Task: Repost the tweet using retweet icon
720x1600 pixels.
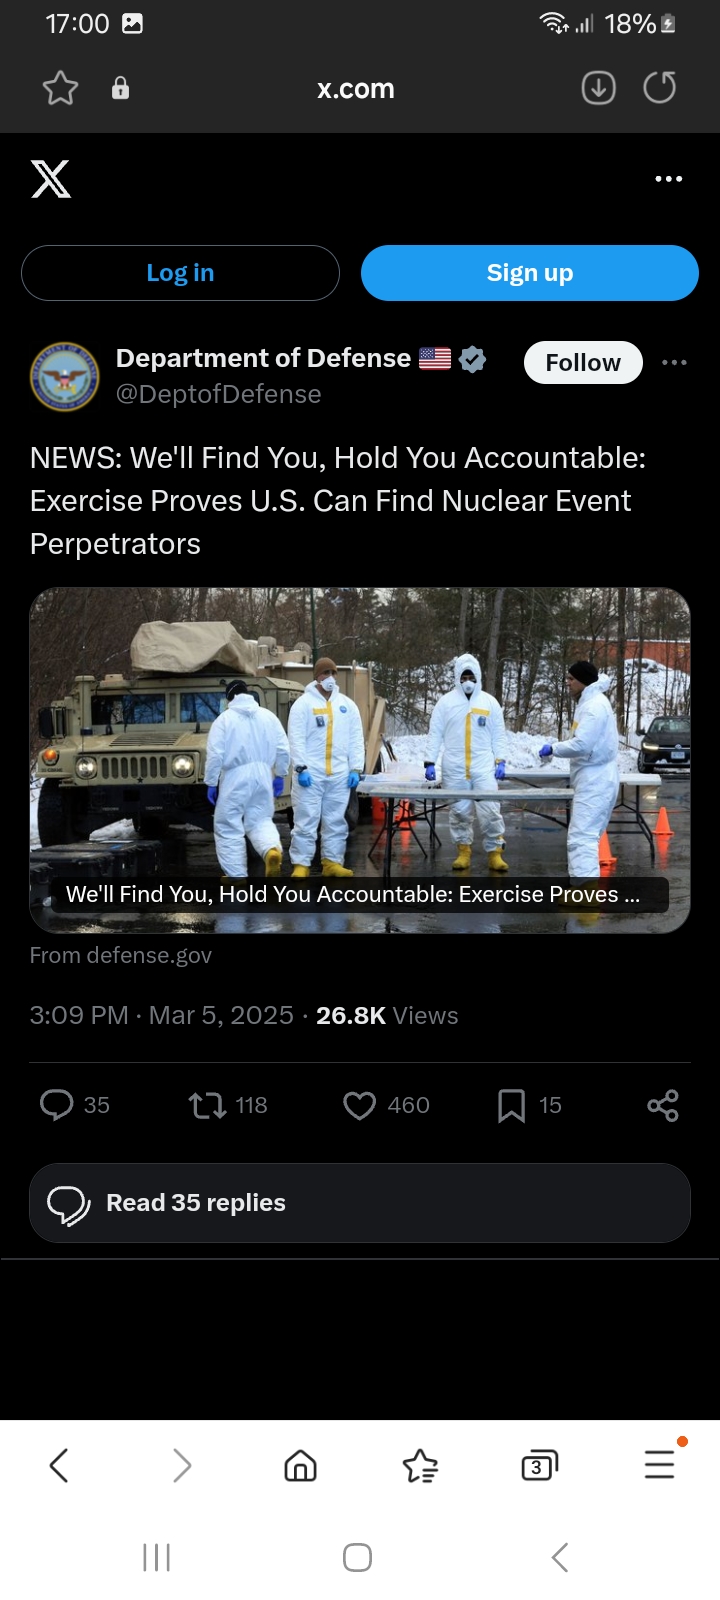Action: pos(208,1105)
